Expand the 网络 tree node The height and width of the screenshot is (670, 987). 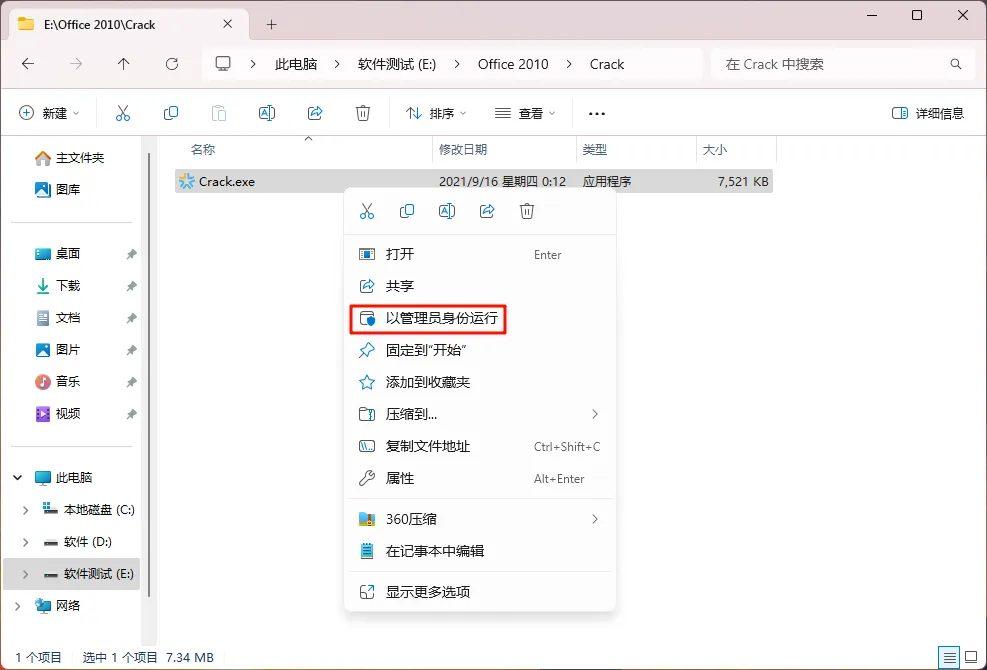click(x=18, y=606)
